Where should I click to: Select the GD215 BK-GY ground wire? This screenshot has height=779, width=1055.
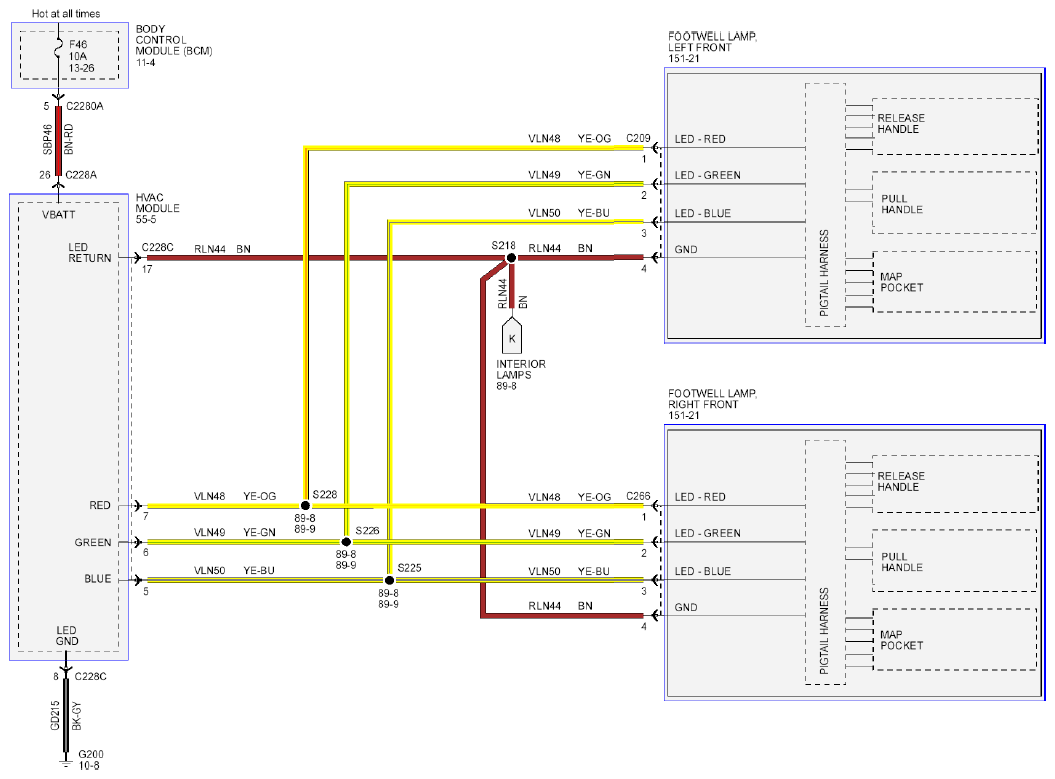tap(66, 715)
